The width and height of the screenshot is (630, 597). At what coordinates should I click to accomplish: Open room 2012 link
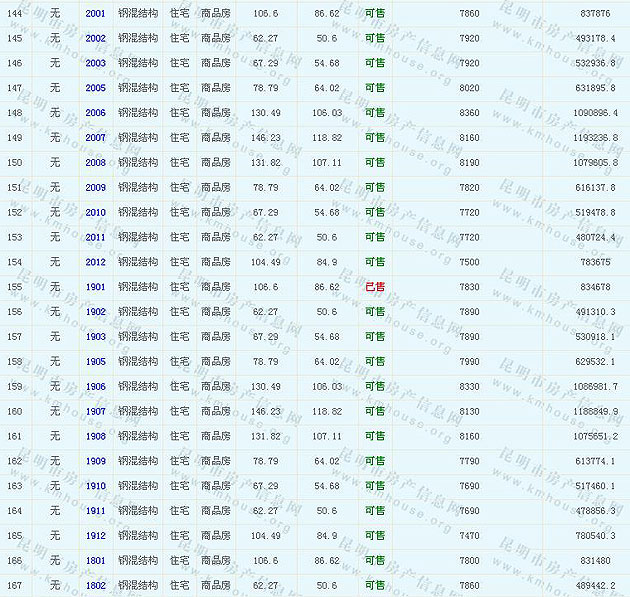pyautogui.click(x=95, y=262)
